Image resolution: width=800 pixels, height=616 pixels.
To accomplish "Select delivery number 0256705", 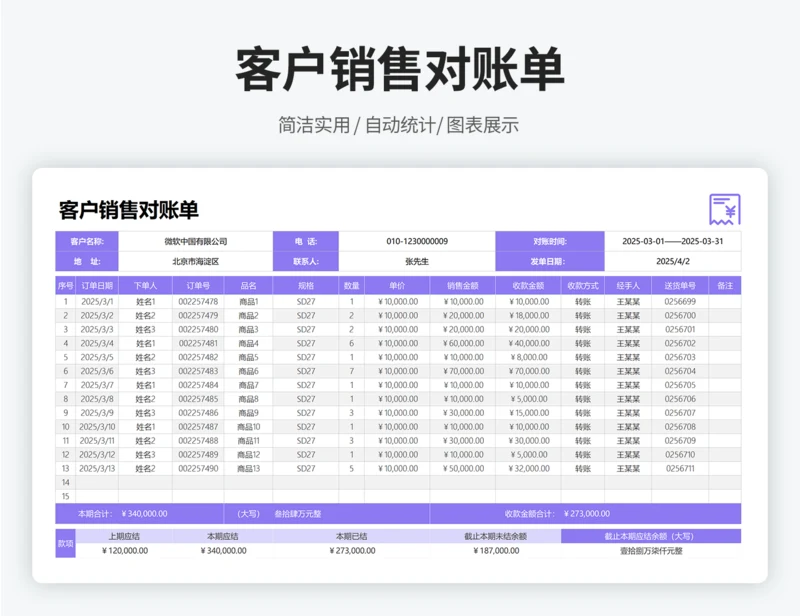I will tap(680, 385).
